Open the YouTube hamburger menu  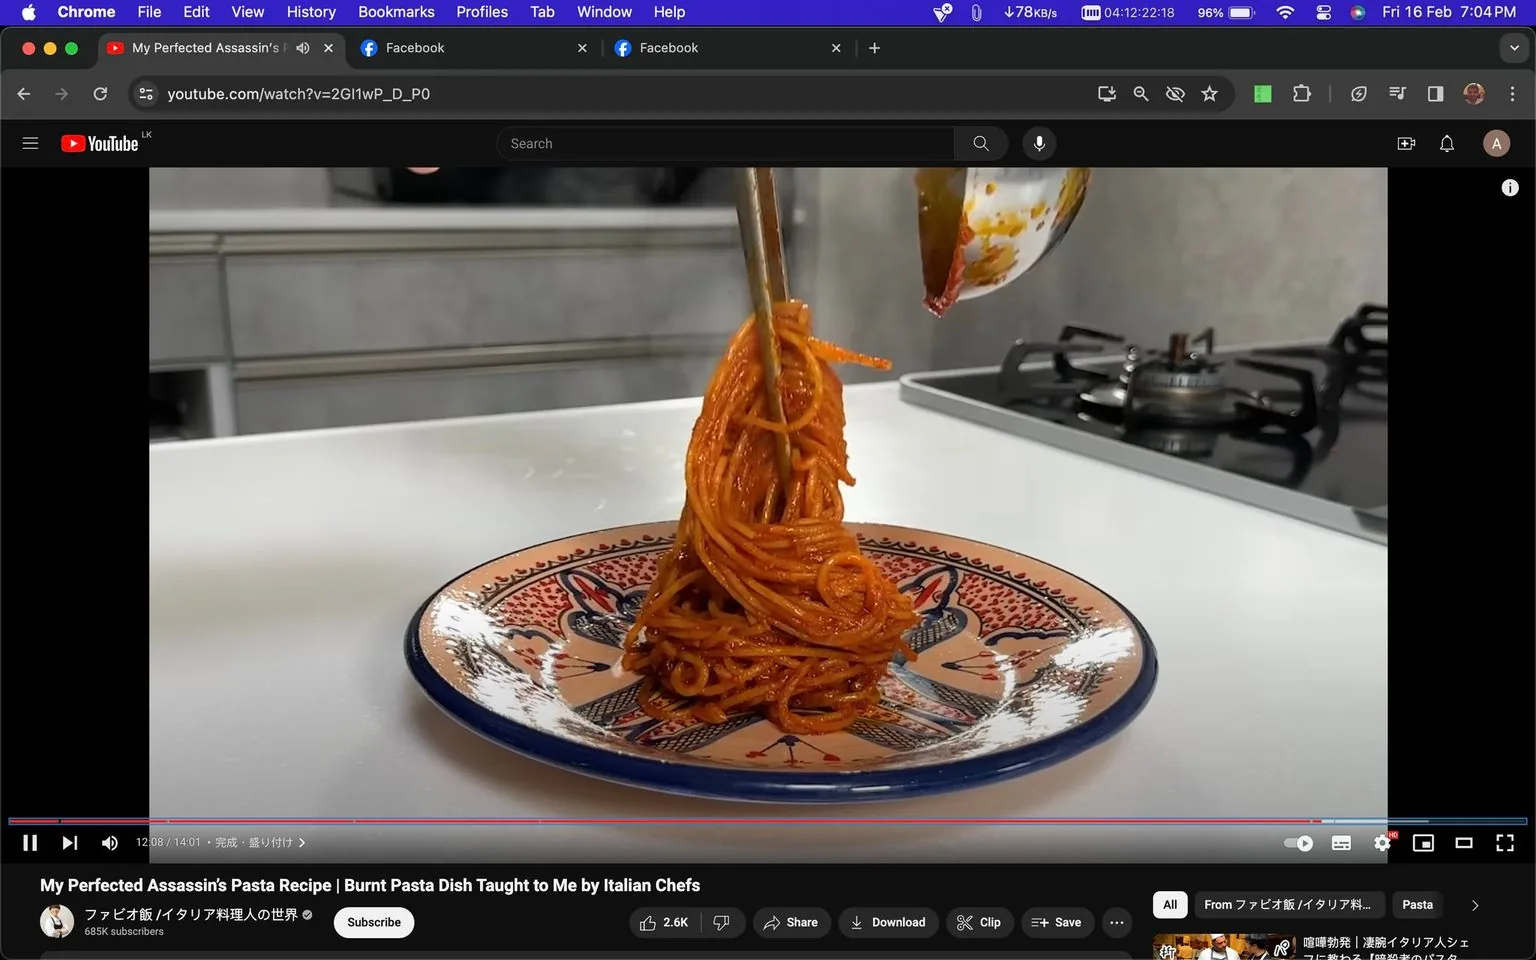pyautogui.click(x=30, y=143)
